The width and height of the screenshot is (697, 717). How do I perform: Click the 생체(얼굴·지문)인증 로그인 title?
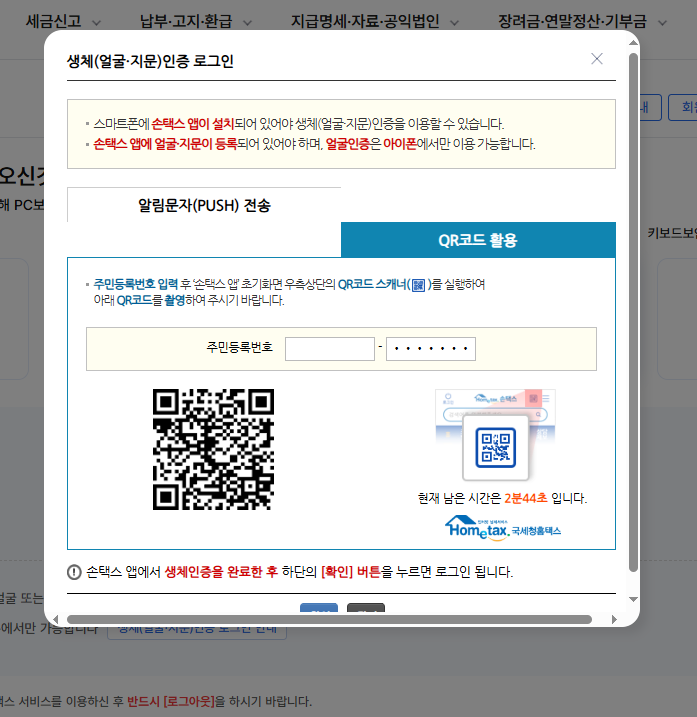[150, 61]
